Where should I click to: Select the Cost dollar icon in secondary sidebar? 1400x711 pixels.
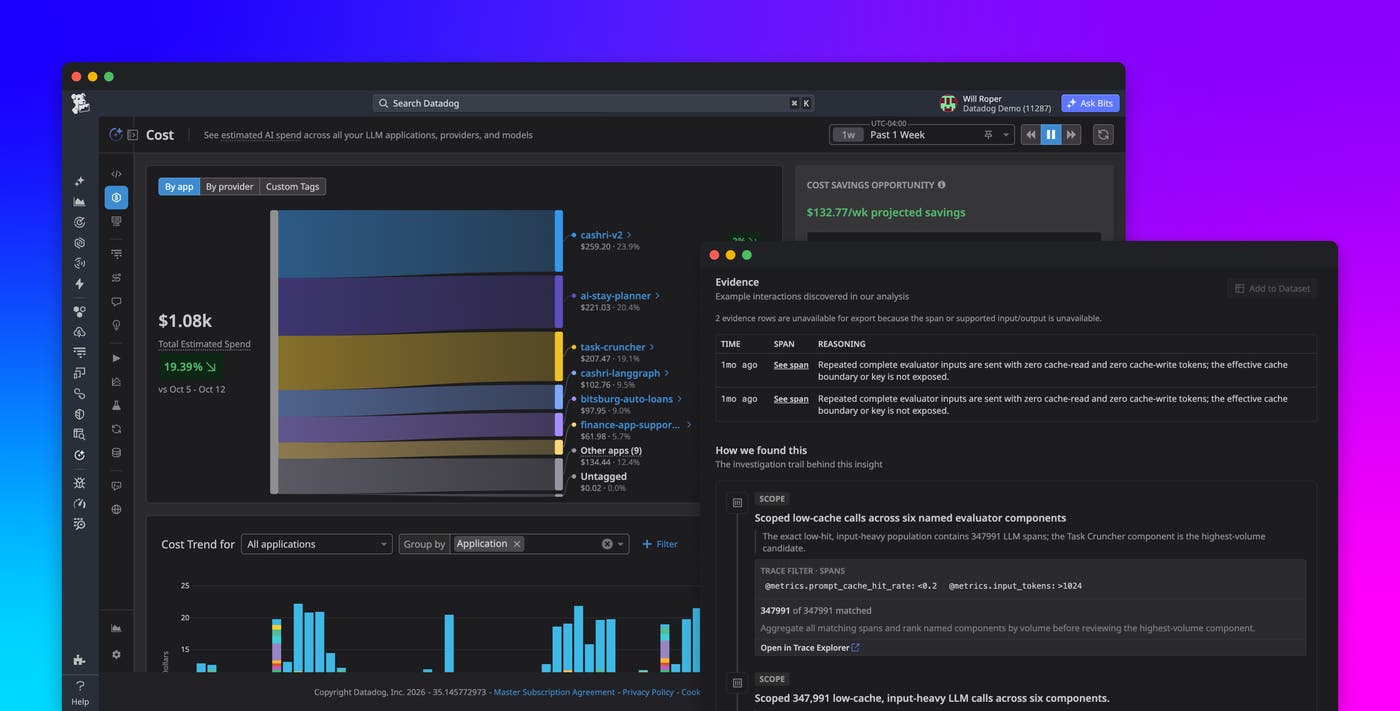coord(116,198)
